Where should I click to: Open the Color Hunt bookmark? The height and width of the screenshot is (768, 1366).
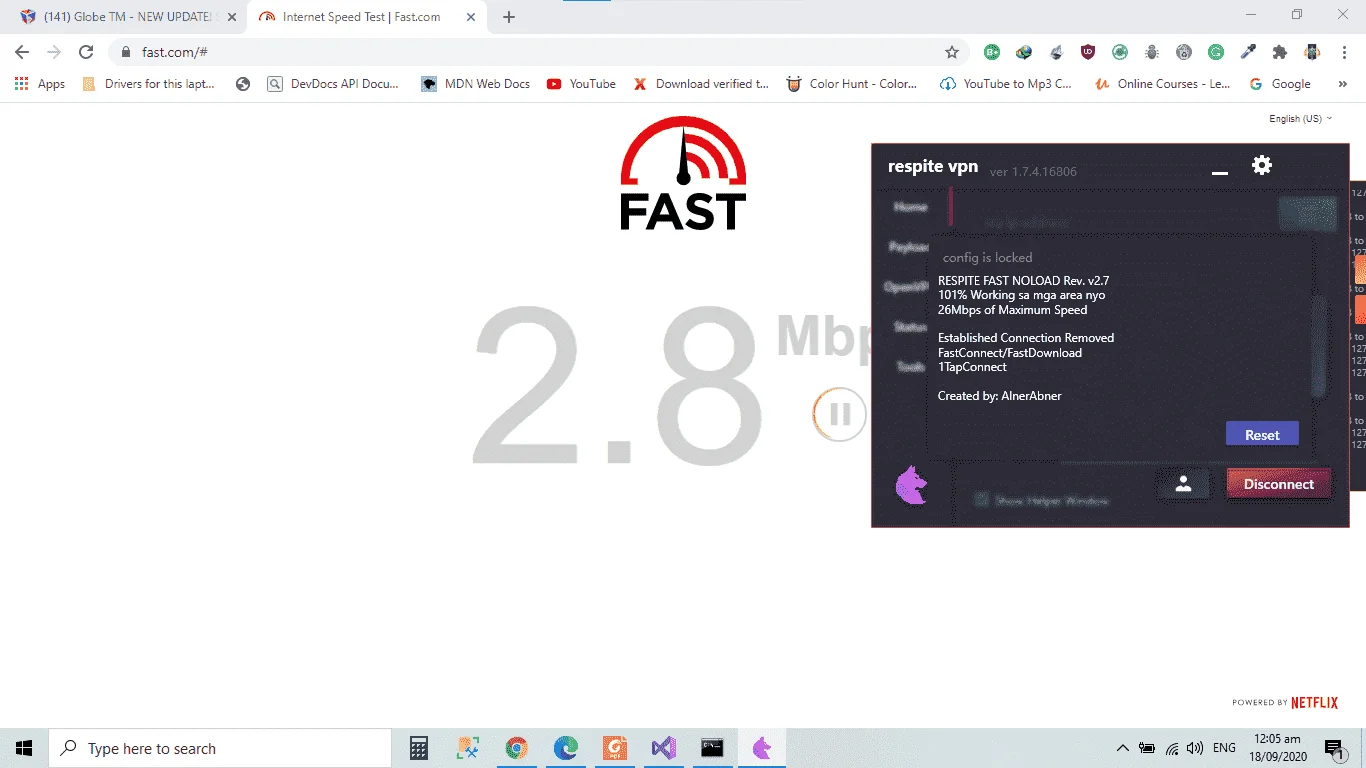point(852,84)
